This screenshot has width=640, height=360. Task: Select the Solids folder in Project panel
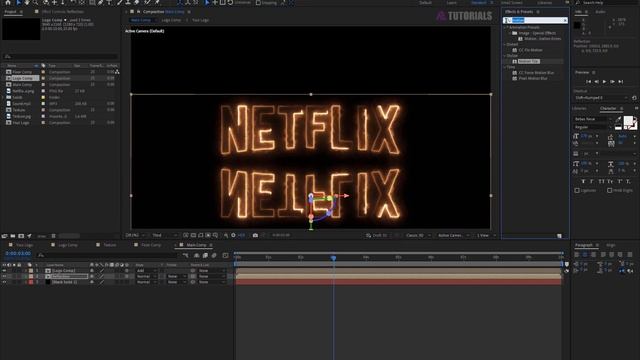pos(18,97)
